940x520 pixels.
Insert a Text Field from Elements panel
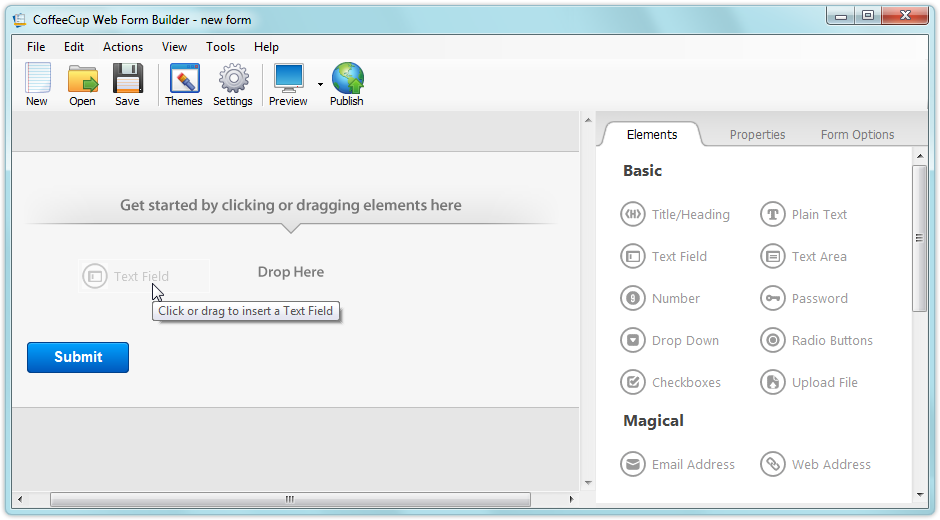(x=664, y=256)
